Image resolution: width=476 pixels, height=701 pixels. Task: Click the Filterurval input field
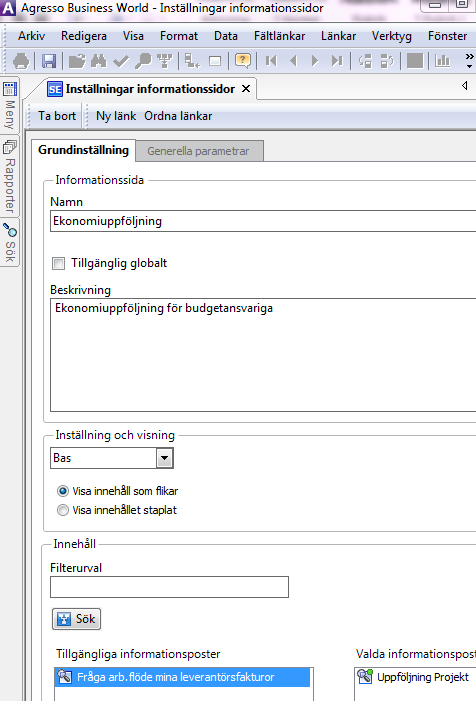point(169,587)
